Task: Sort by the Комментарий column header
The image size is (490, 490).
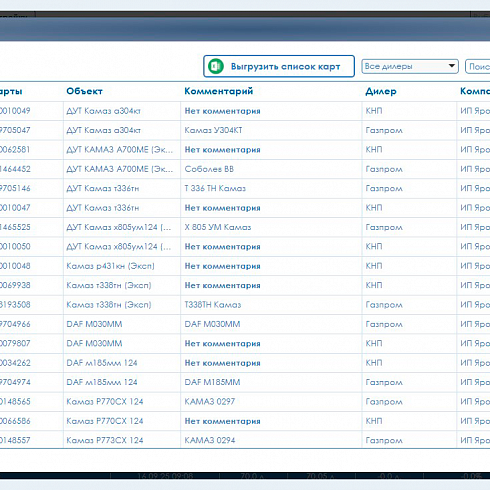Action: [x=219, y=91]
